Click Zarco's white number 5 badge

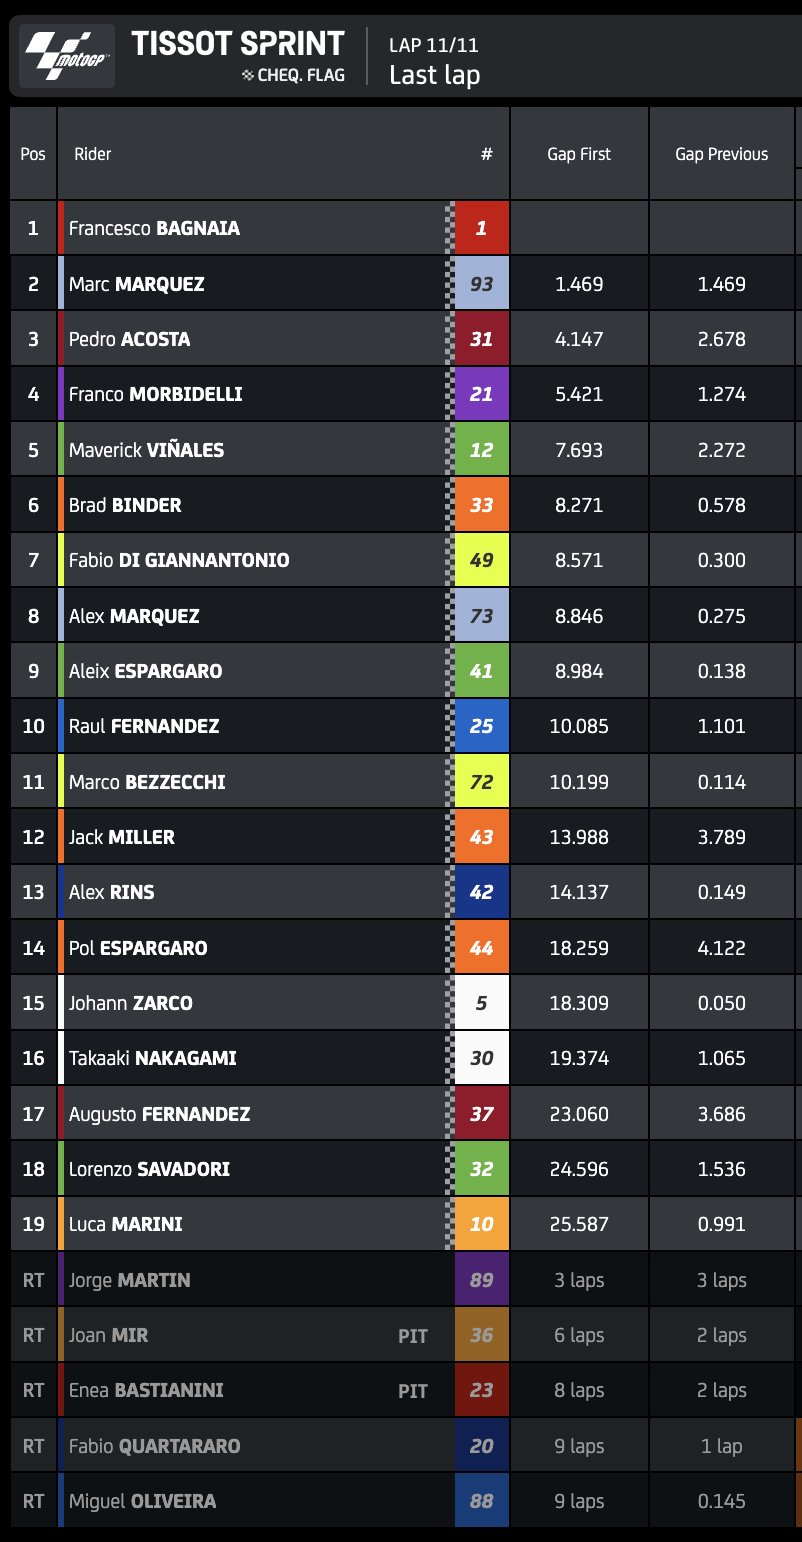(x=481, y=1003)
